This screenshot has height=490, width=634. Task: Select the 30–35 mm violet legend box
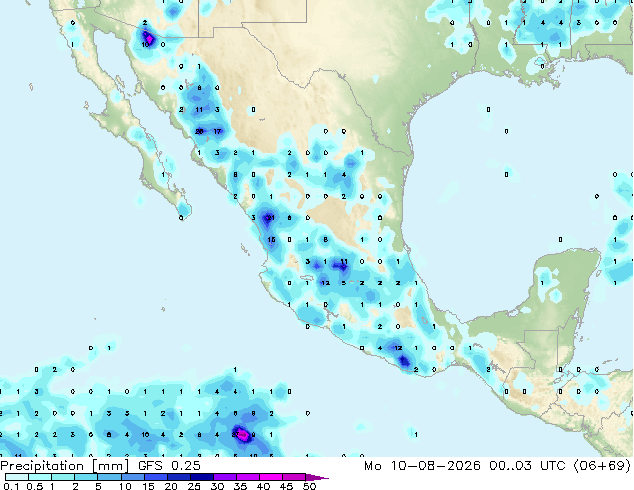click(224, 477)
